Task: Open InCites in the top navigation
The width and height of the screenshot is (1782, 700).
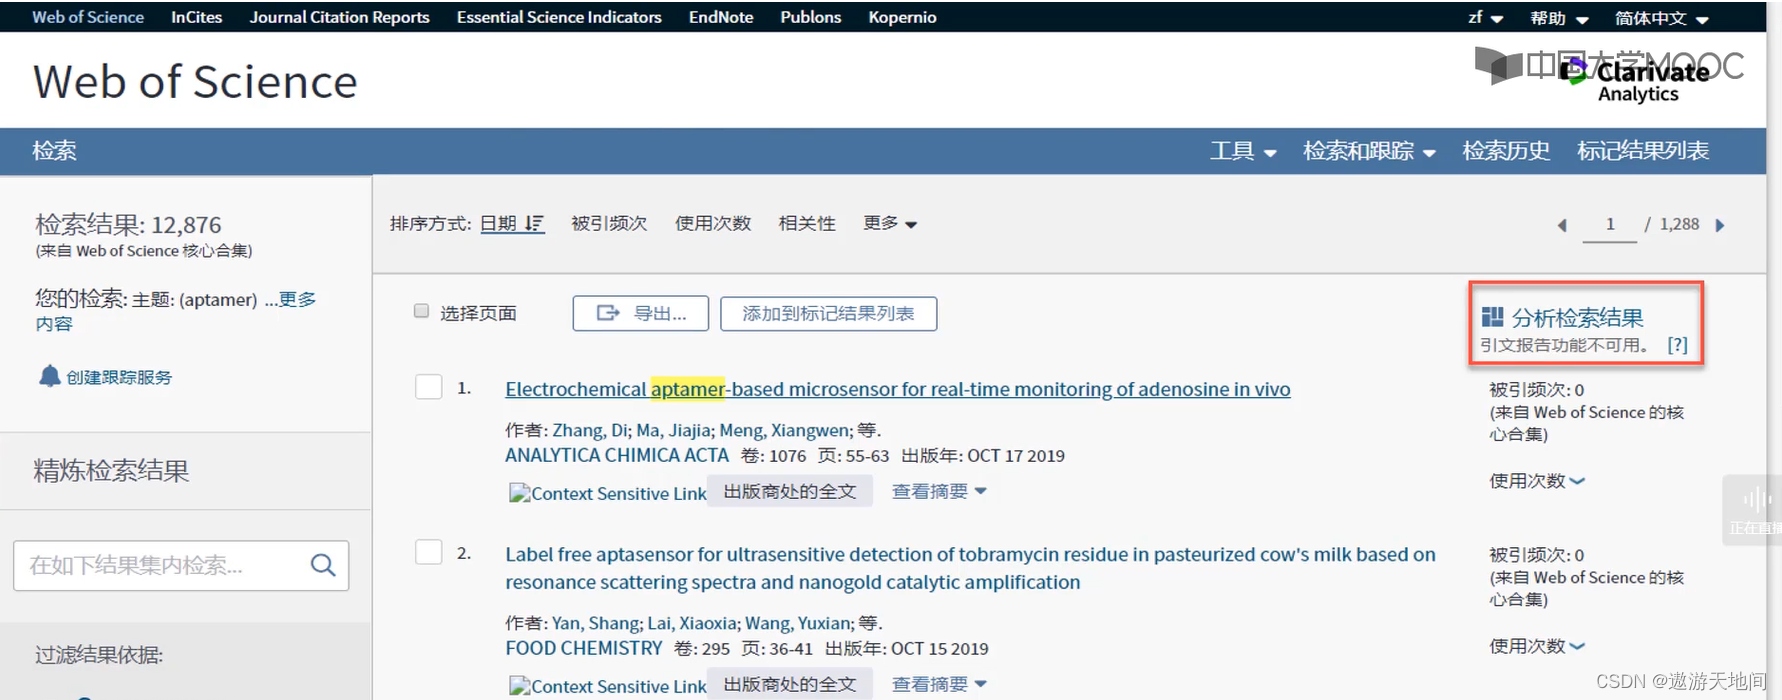Action: 196,17
